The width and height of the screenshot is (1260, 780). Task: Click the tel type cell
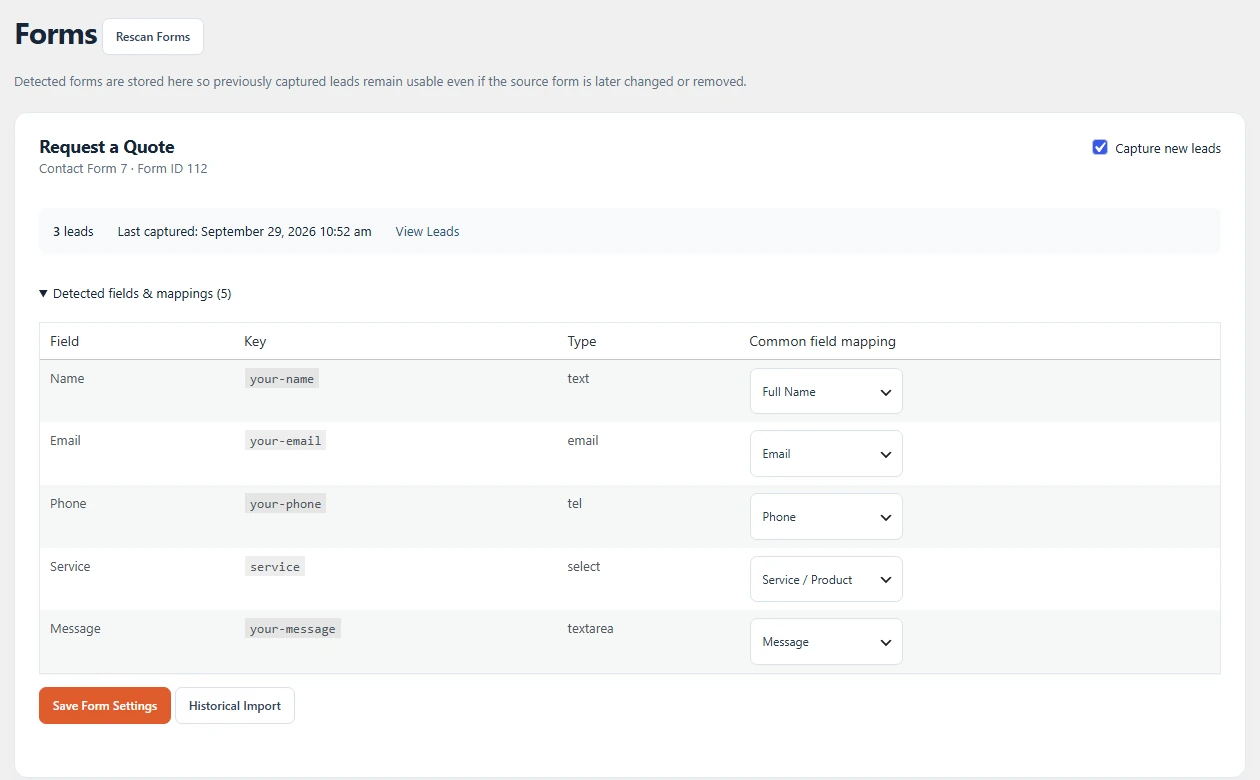[x=574, y=504]
